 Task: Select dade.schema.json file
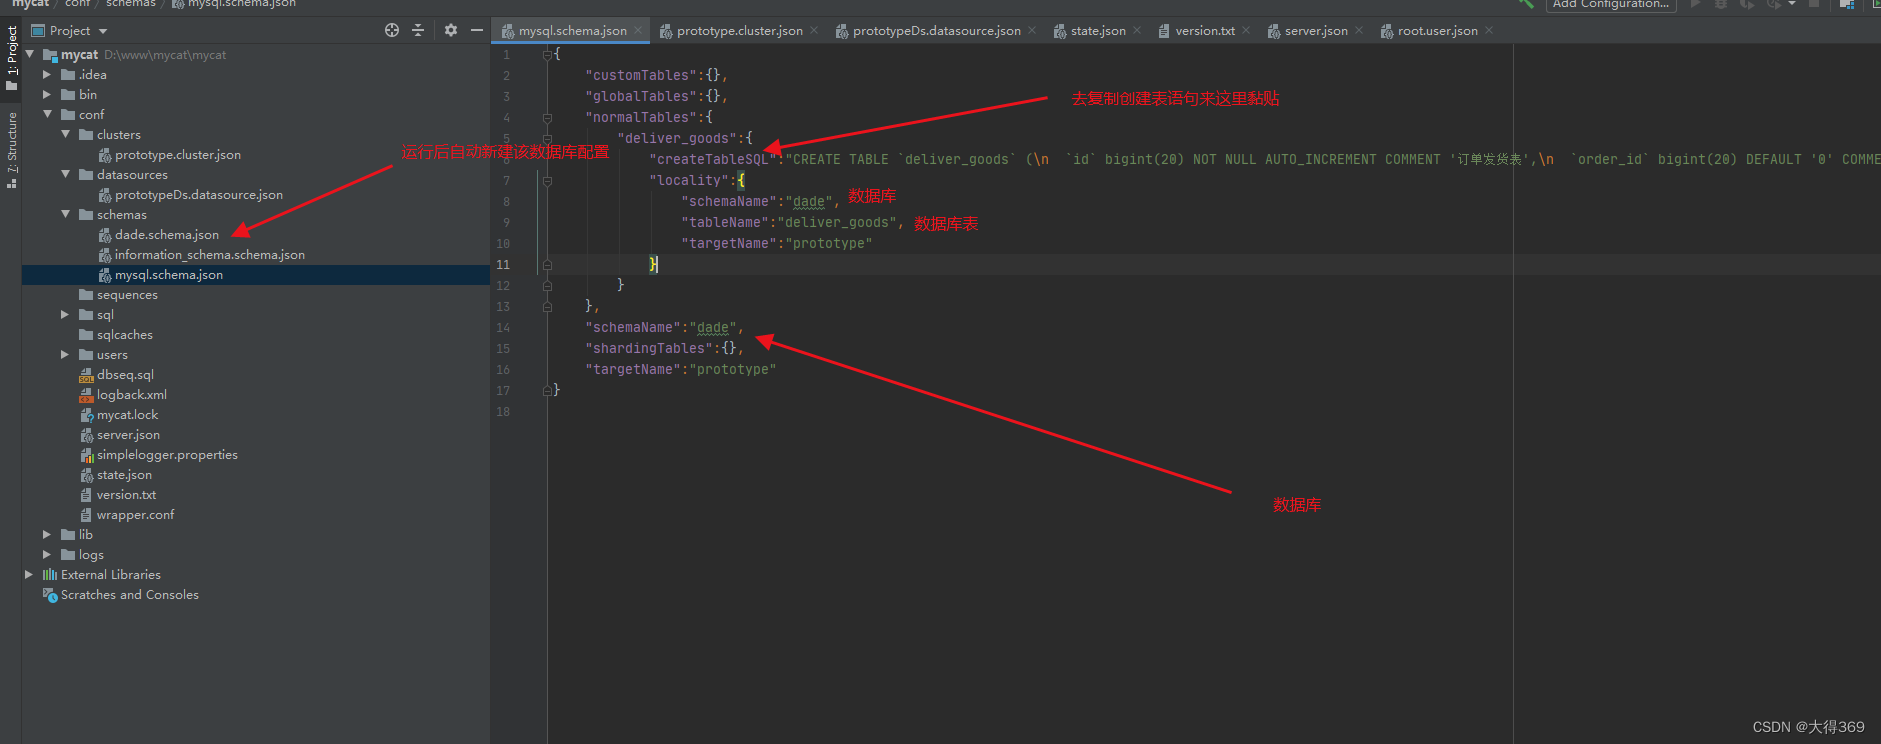(166, 235)
